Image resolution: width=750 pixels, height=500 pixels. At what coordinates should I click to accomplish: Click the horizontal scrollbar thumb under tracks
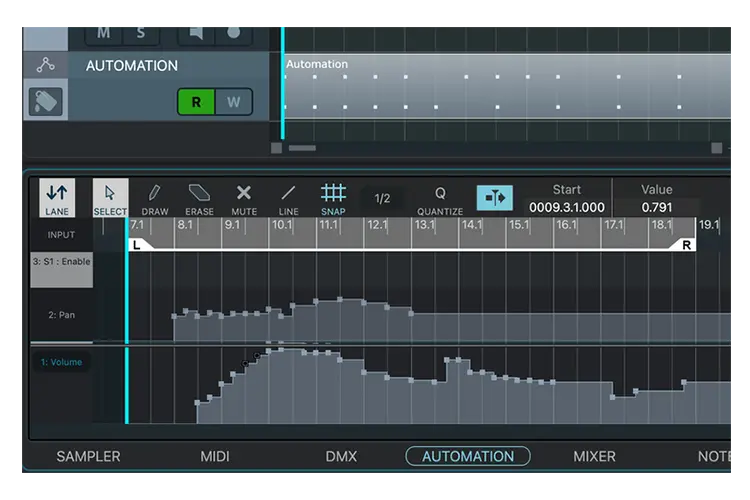click(302, 148)
